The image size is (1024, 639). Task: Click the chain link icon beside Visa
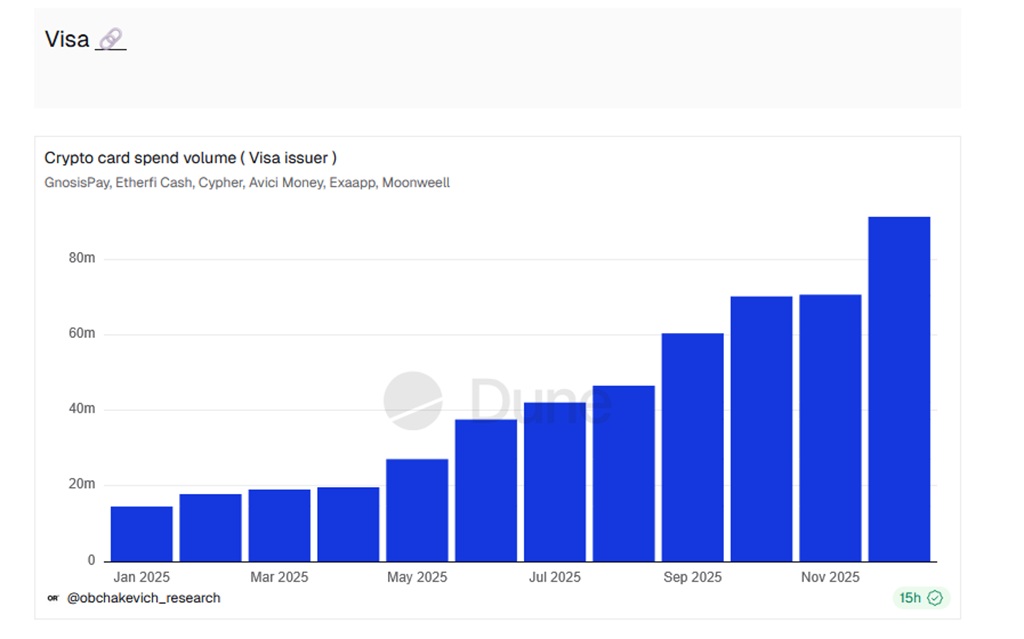[113, 38]
